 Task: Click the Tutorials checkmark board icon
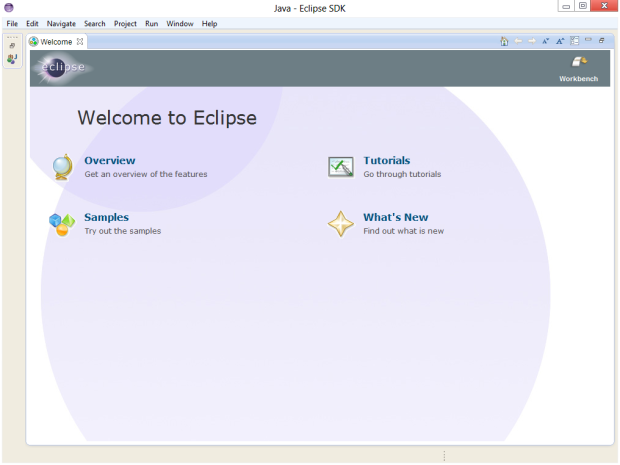point(340,167)
